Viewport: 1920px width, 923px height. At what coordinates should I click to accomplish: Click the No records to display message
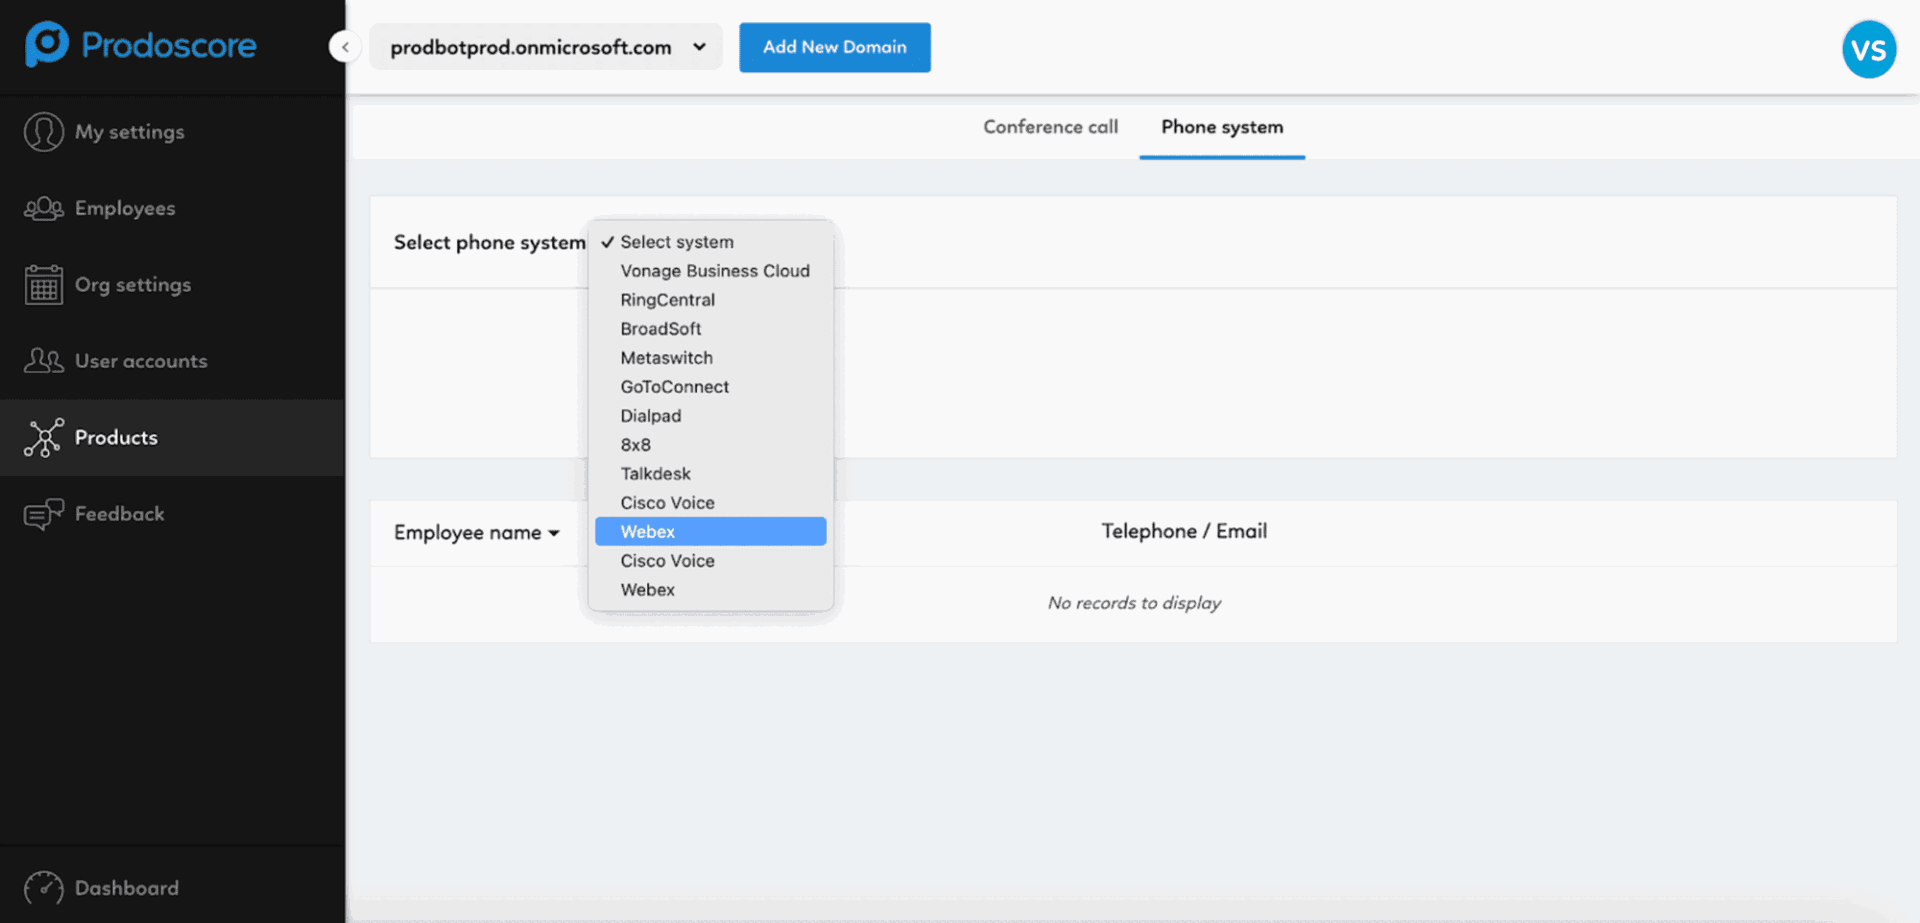coord(1134,603)
